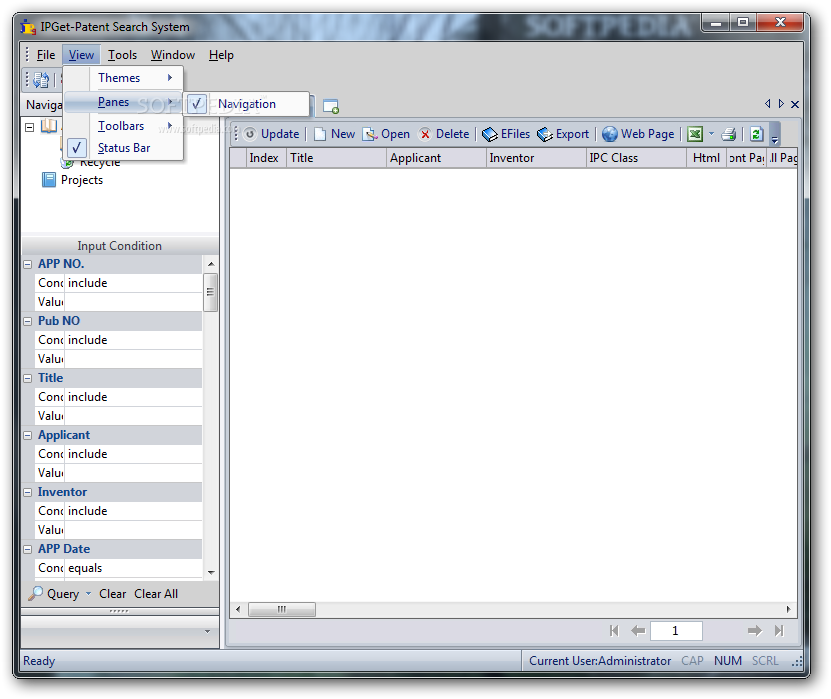Sort by the Applicant column header

coord(436,158)
